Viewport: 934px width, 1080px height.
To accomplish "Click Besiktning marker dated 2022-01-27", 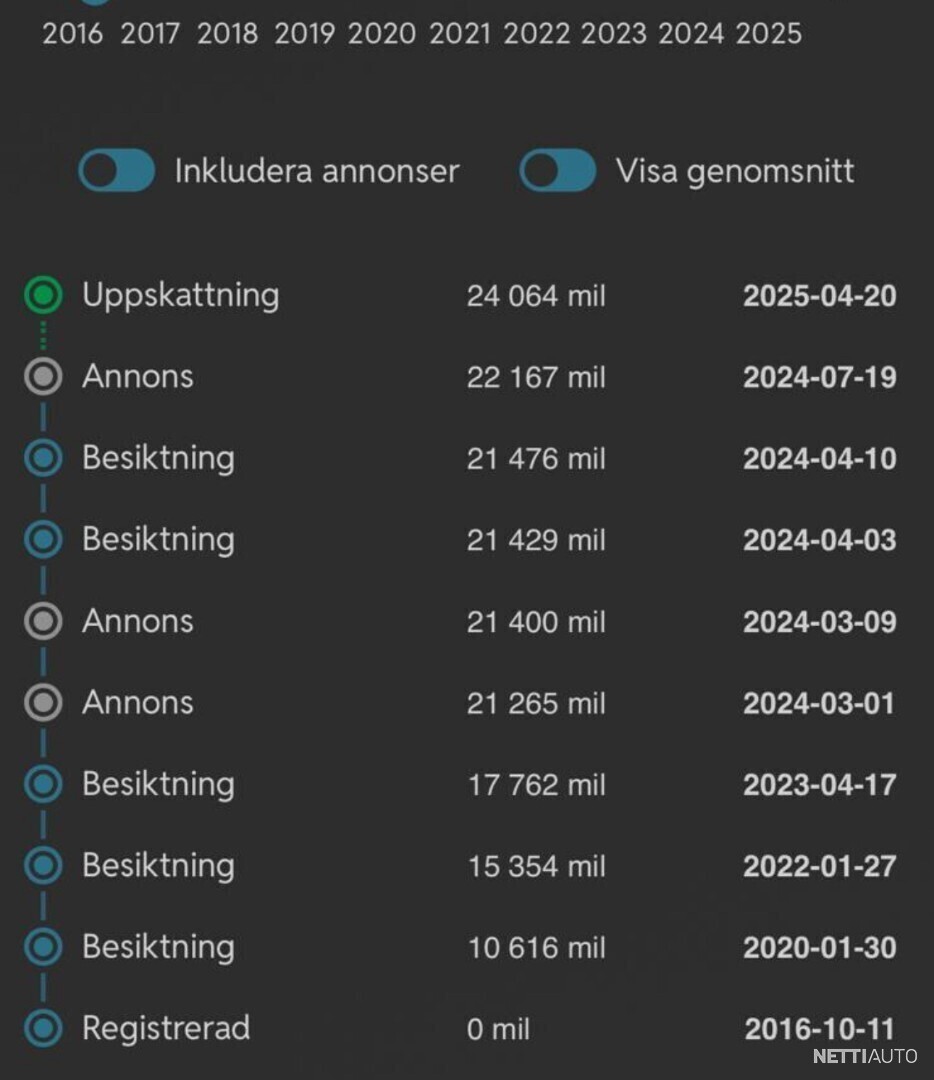I will coord(43,866).
